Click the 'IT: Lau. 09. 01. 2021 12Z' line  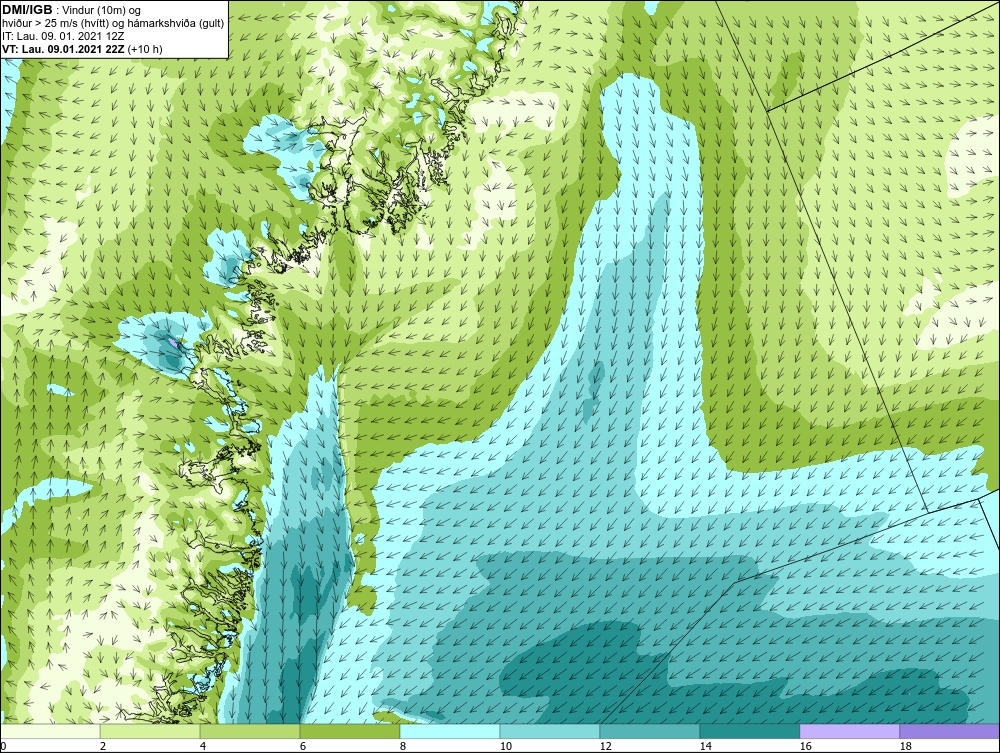(63, 36)
